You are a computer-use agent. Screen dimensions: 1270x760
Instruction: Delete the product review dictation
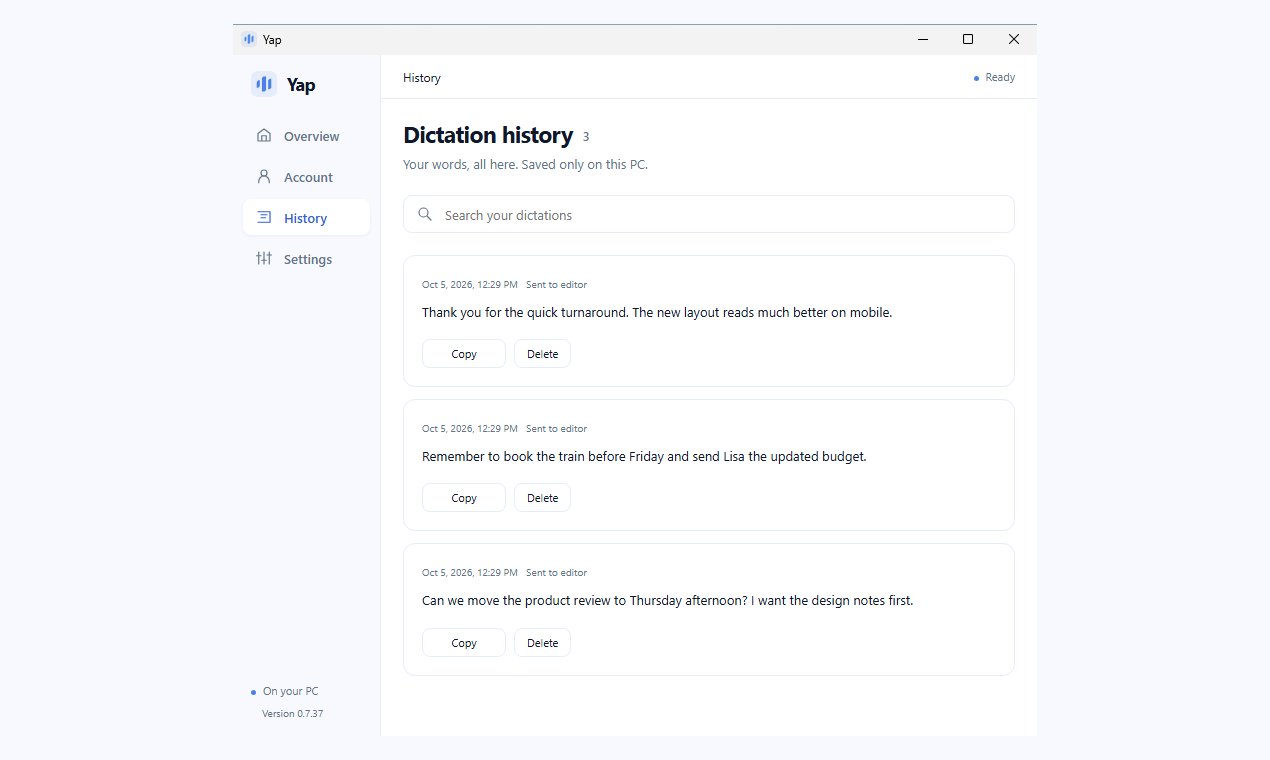542,643
